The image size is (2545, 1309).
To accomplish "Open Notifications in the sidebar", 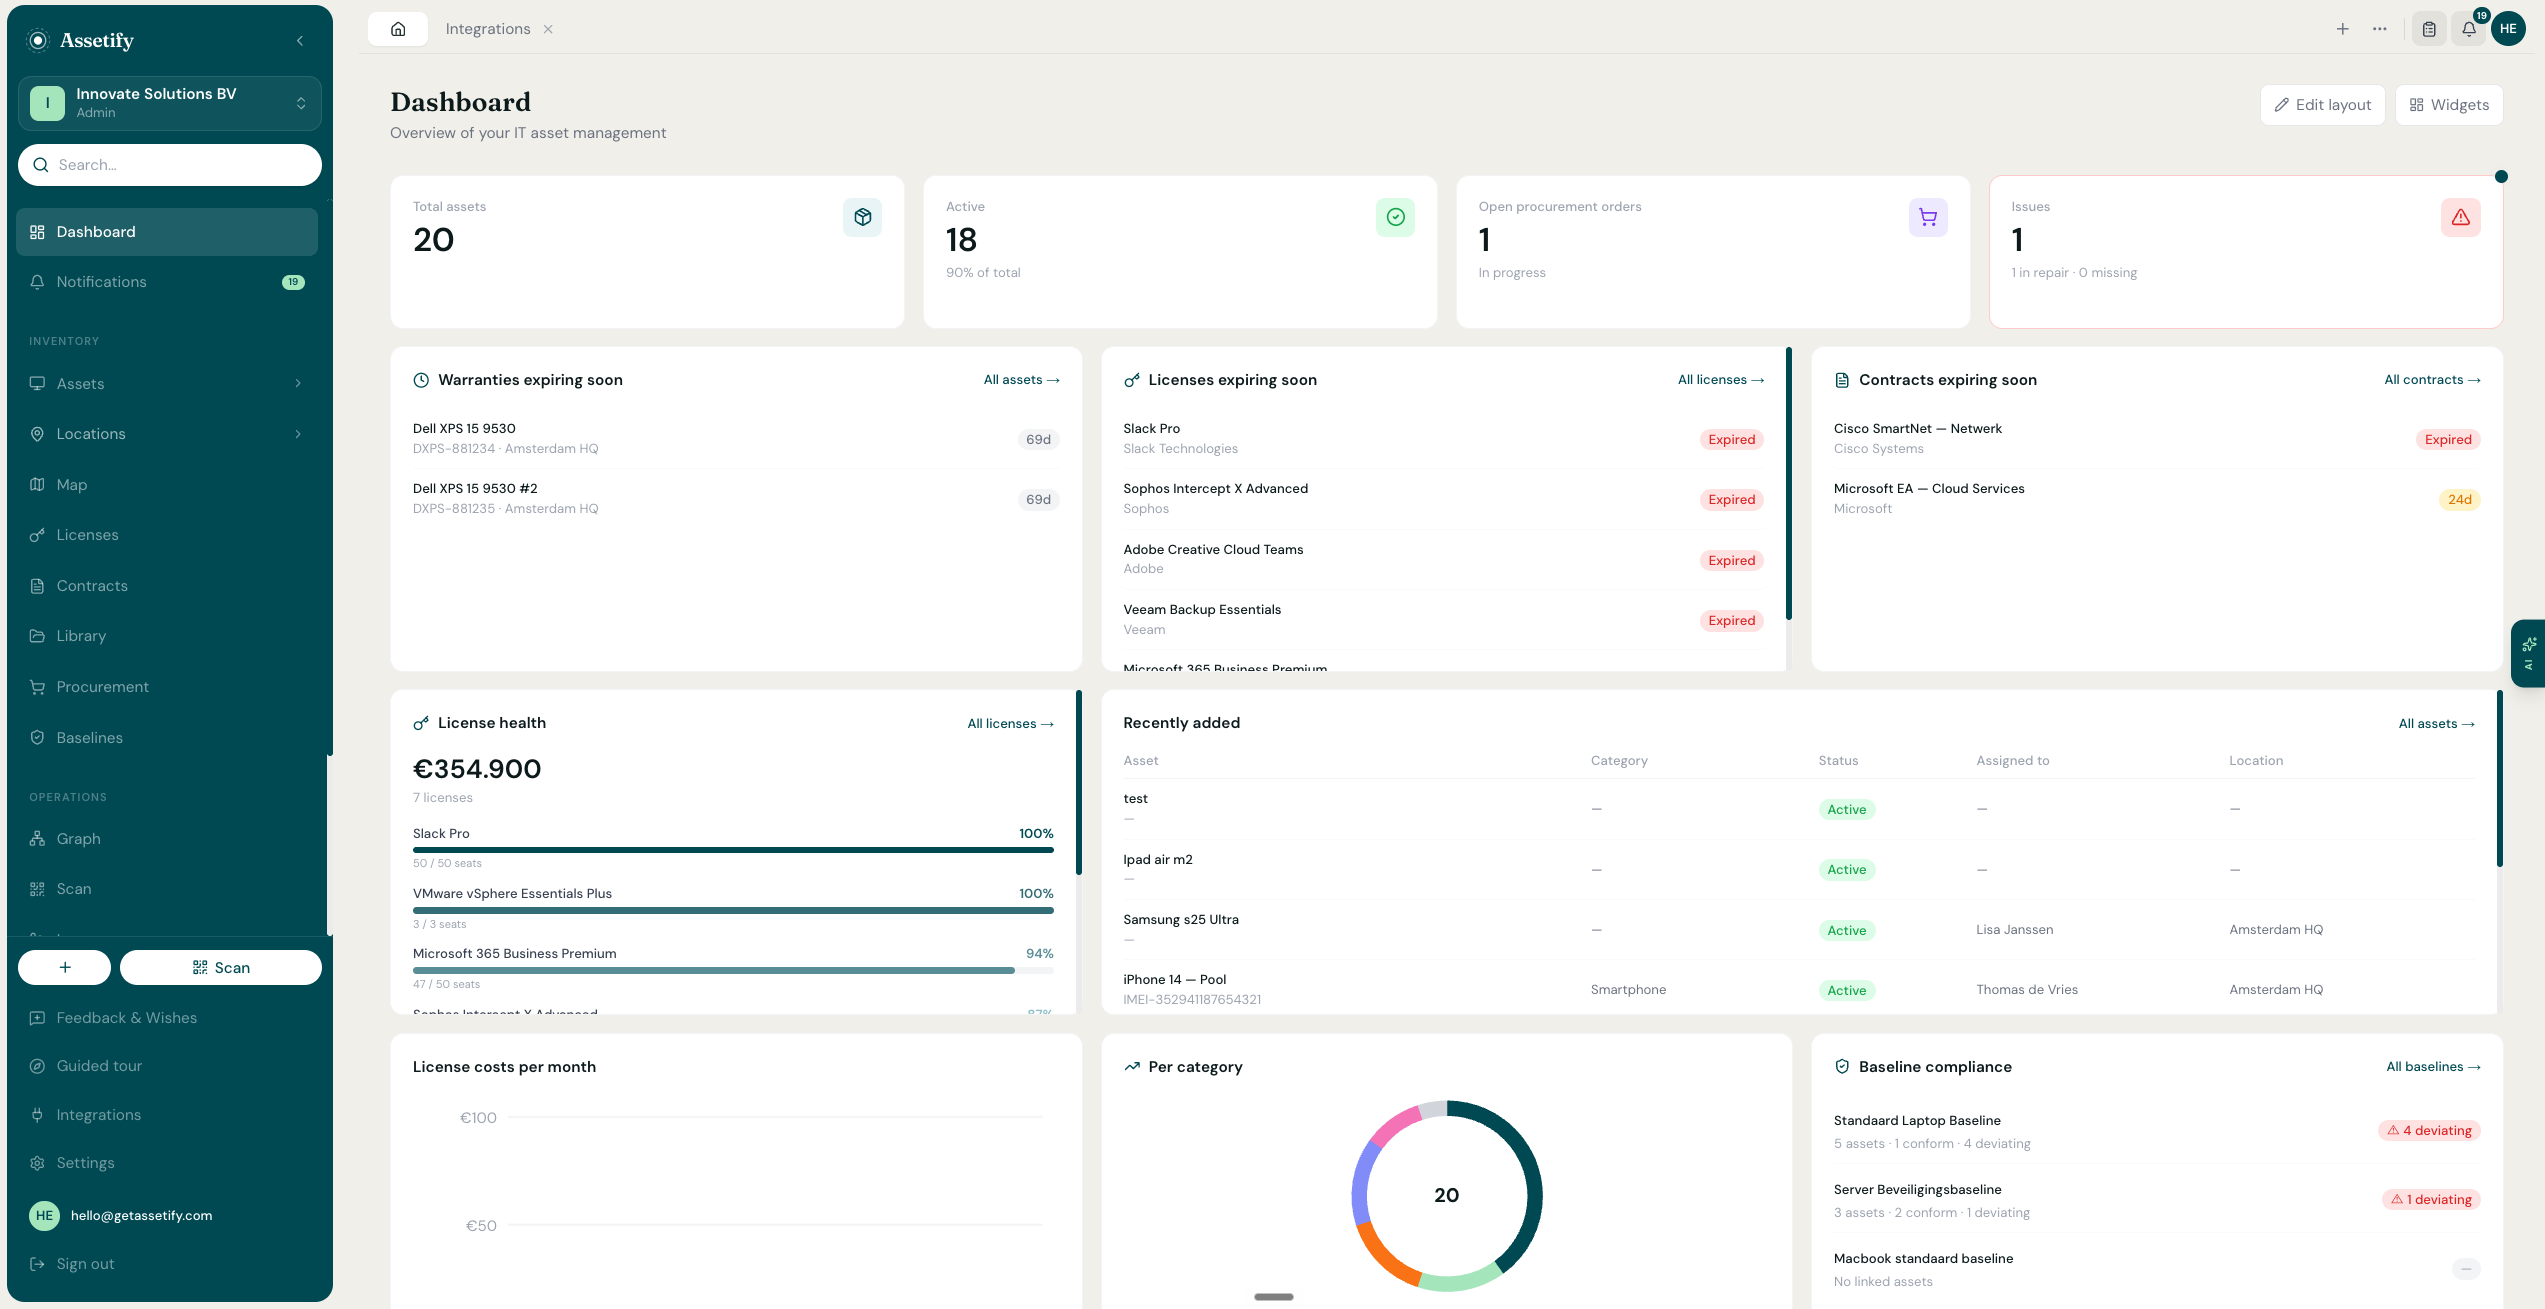I will 167,282.
